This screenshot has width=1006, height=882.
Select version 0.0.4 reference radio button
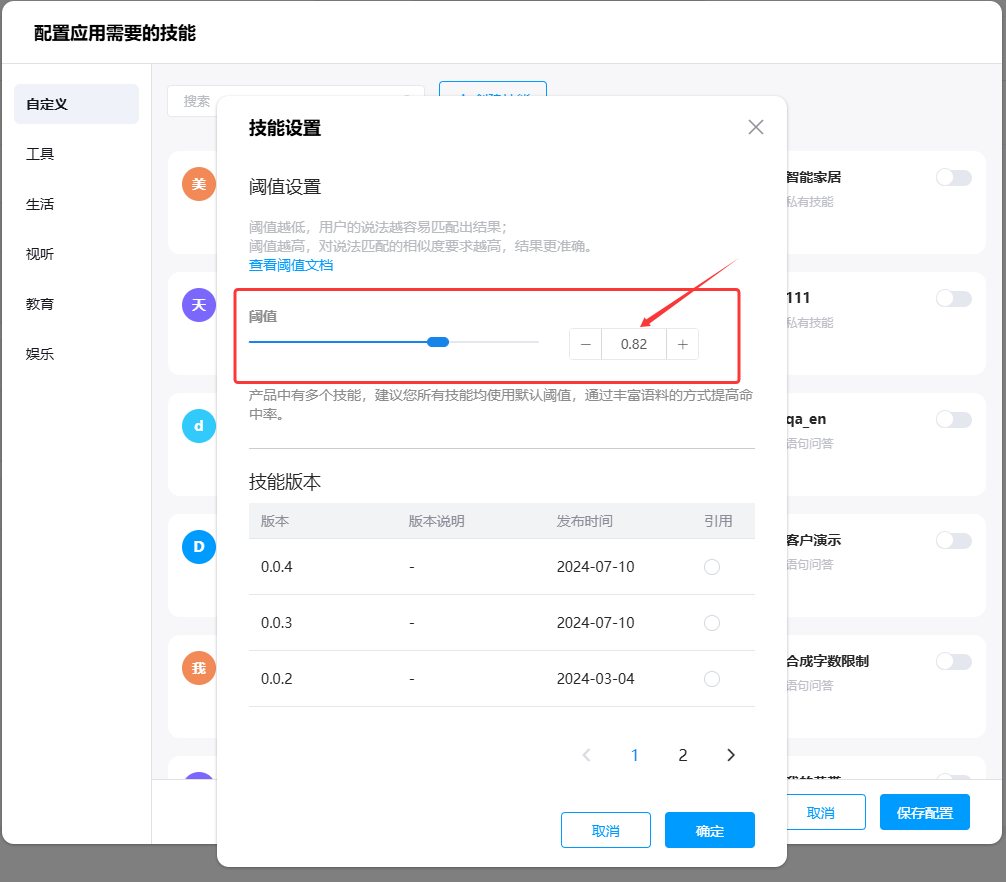[x=712, y=567]
